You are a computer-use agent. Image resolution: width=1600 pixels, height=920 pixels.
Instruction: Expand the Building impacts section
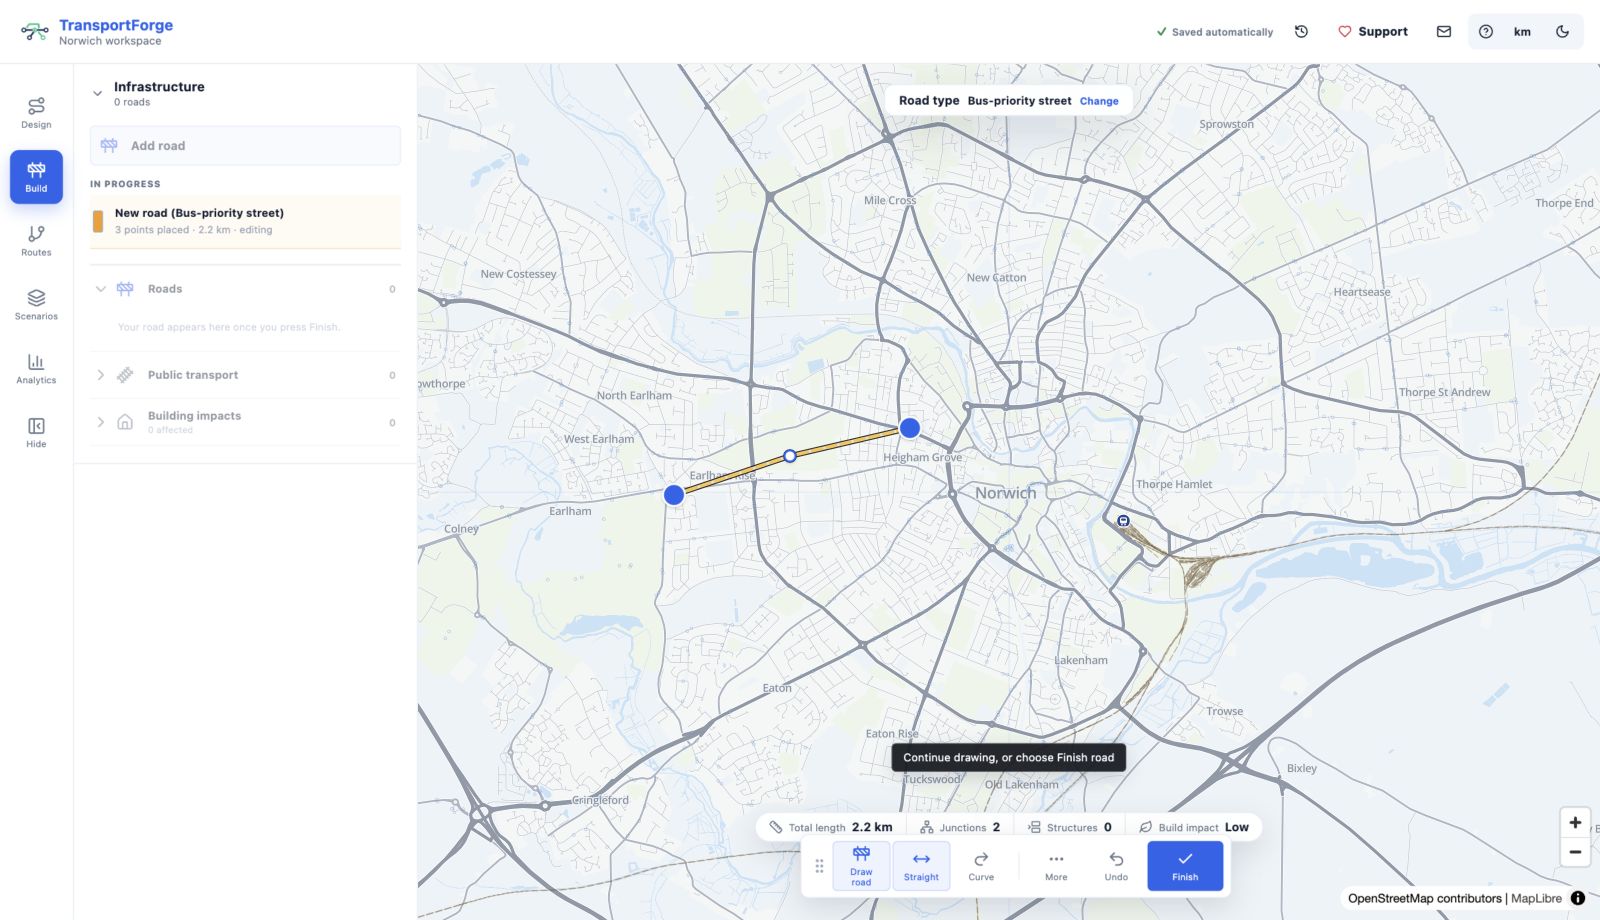point(100,422)
